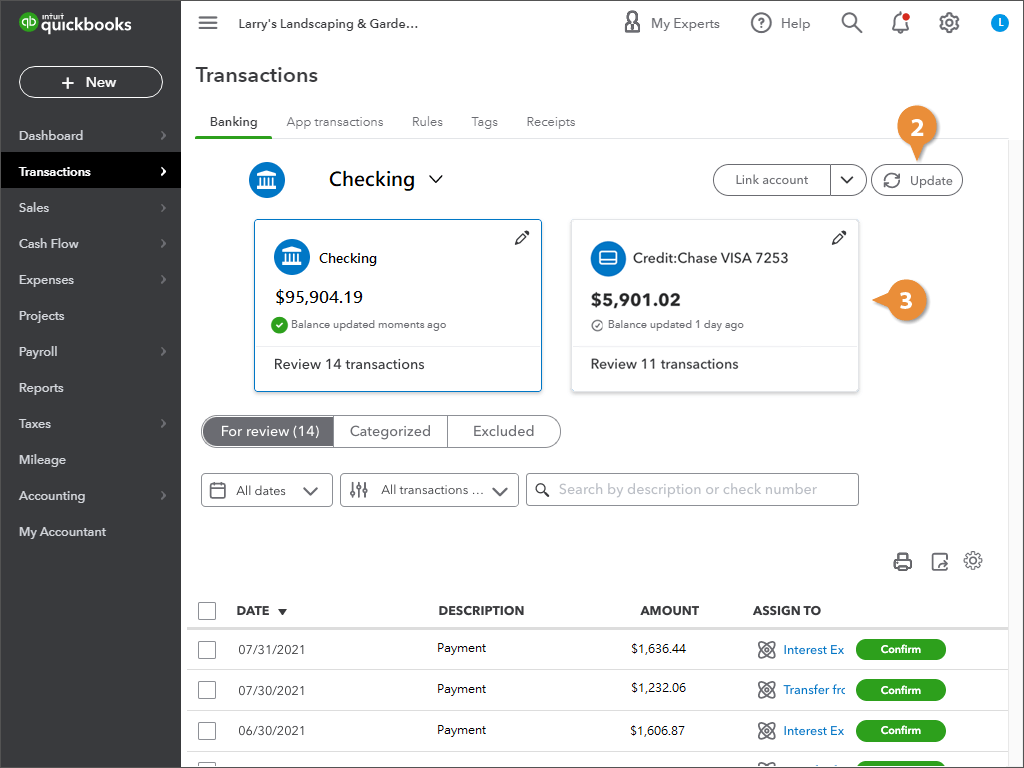The width and height of the screenshot is (1024, 768).
Task: Select the 07/31/2021 payment checkbox
Action: click(x=207, y=650)
